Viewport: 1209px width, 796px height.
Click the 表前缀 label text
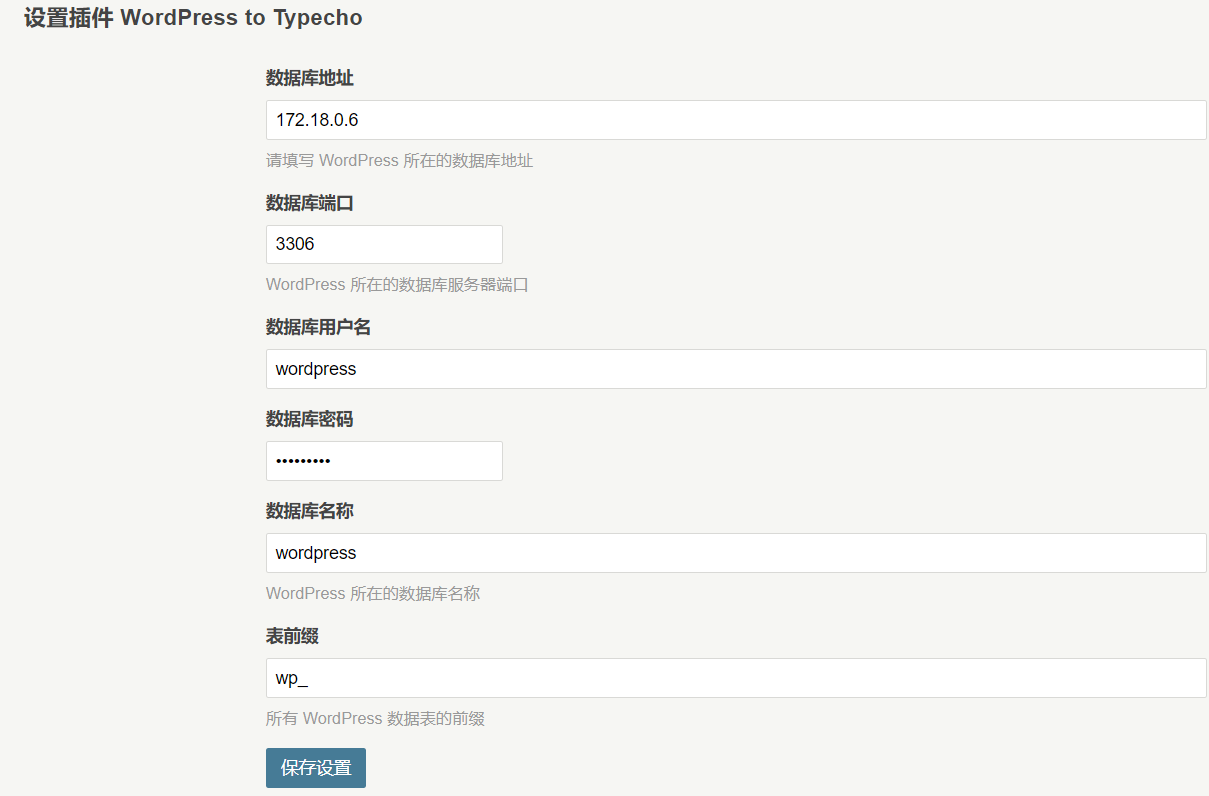[292, 636]
